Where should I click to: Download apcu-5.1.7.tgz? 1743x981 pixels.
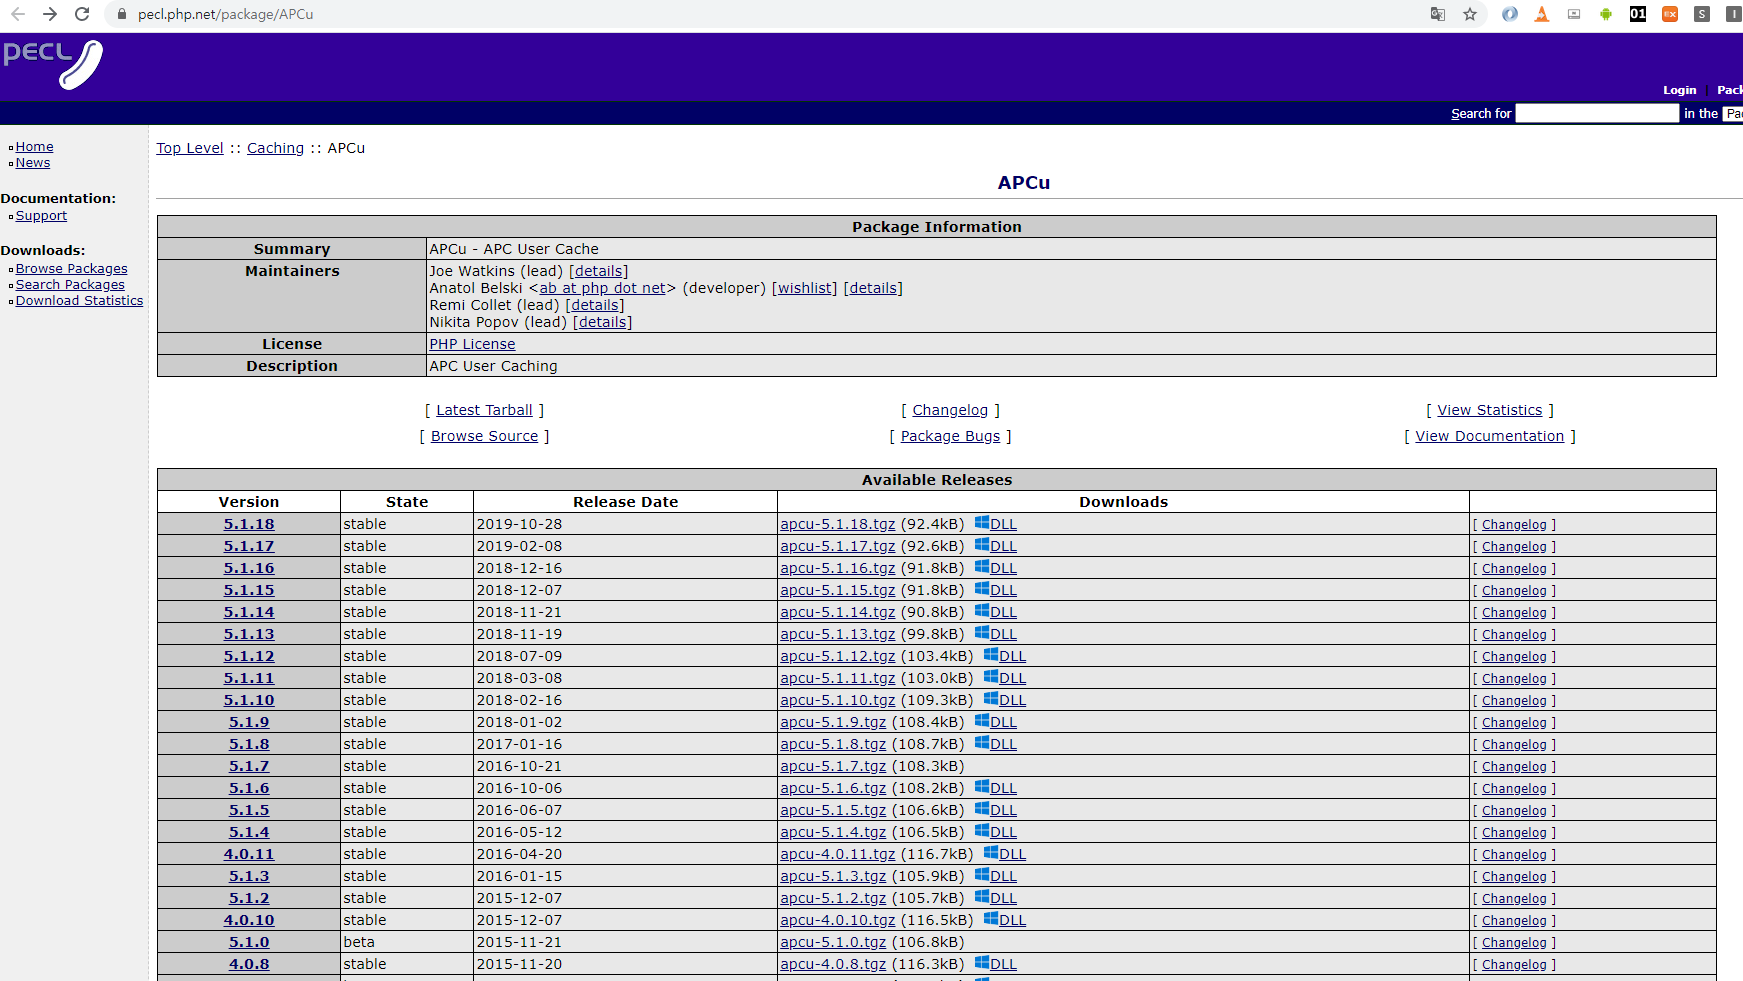833,766
